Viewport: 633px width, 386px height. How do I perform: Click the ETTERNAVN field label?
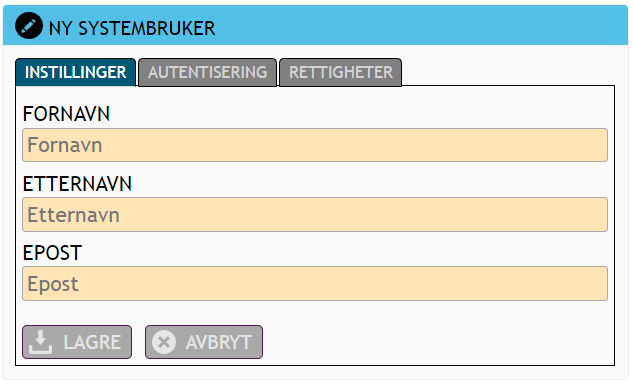[77, 184]
